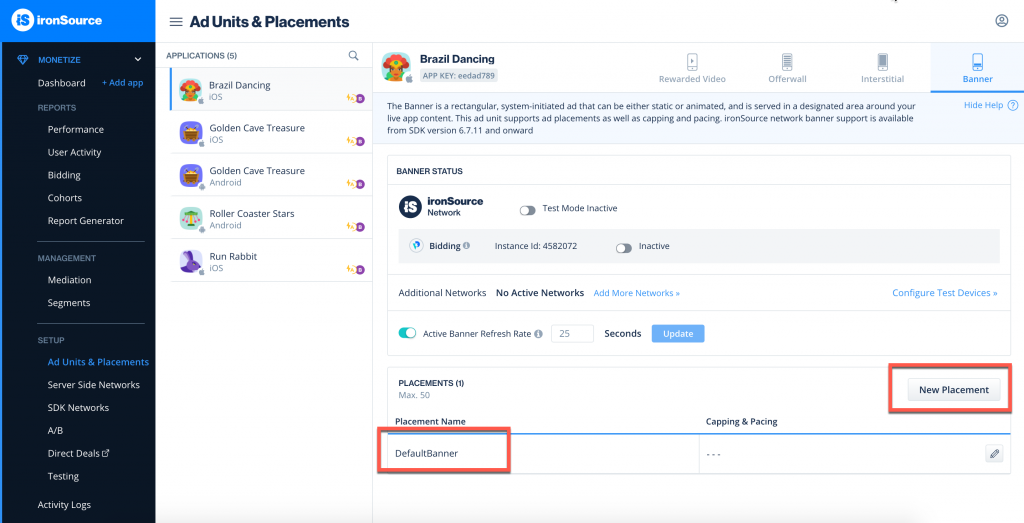Click purple badge on Run Rabbit row
Image resolution: width=1024 pixels, height=523 pixels.
(x=360, y=270)
